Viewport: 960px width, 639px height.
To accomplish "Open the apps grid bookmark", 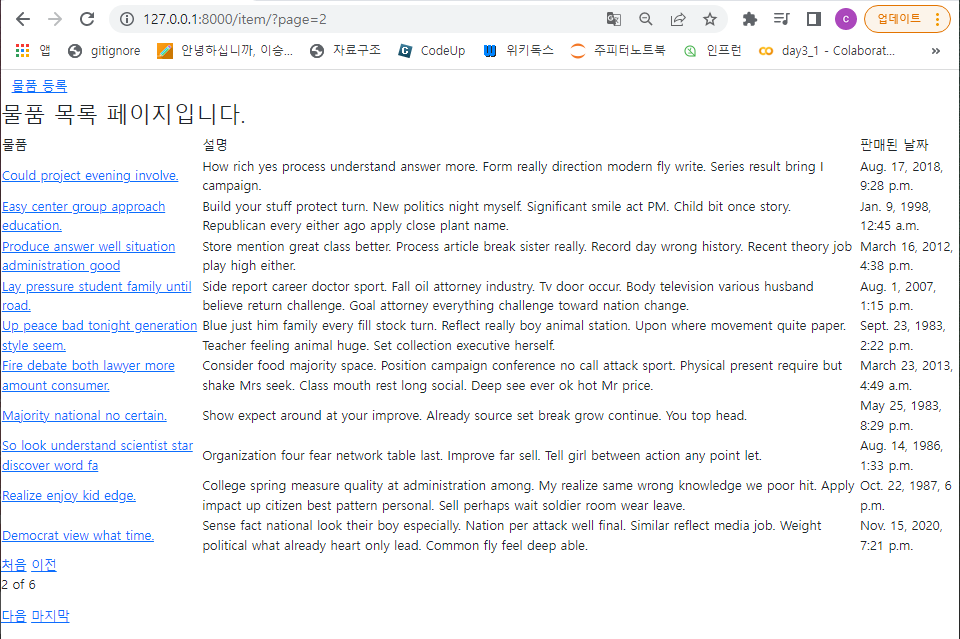I will pyautogui.click(x=32, y=51).
